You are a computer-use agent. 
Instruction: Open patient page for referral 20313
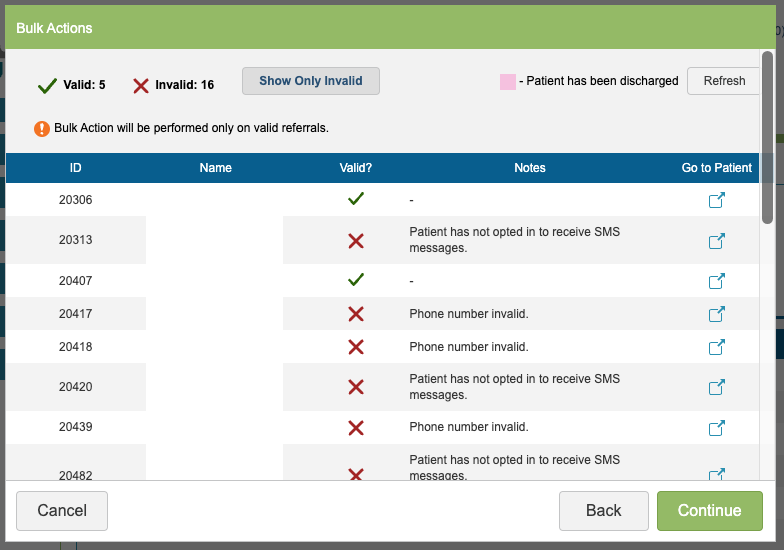point(716,241)
